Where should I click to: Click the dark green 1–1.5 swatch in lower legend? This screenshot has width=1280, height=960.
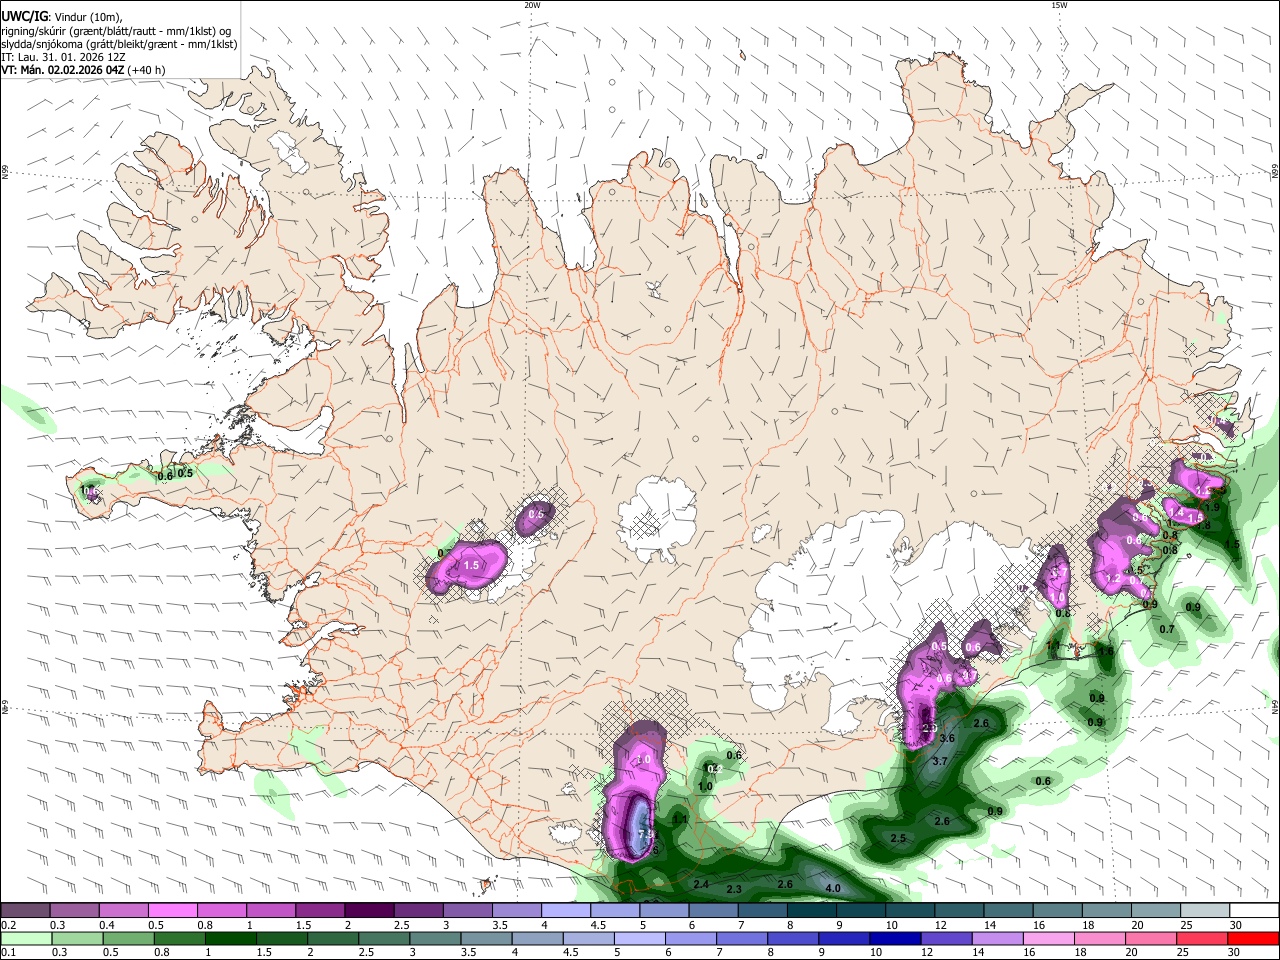pyautogui.click(x=232, y=938)
